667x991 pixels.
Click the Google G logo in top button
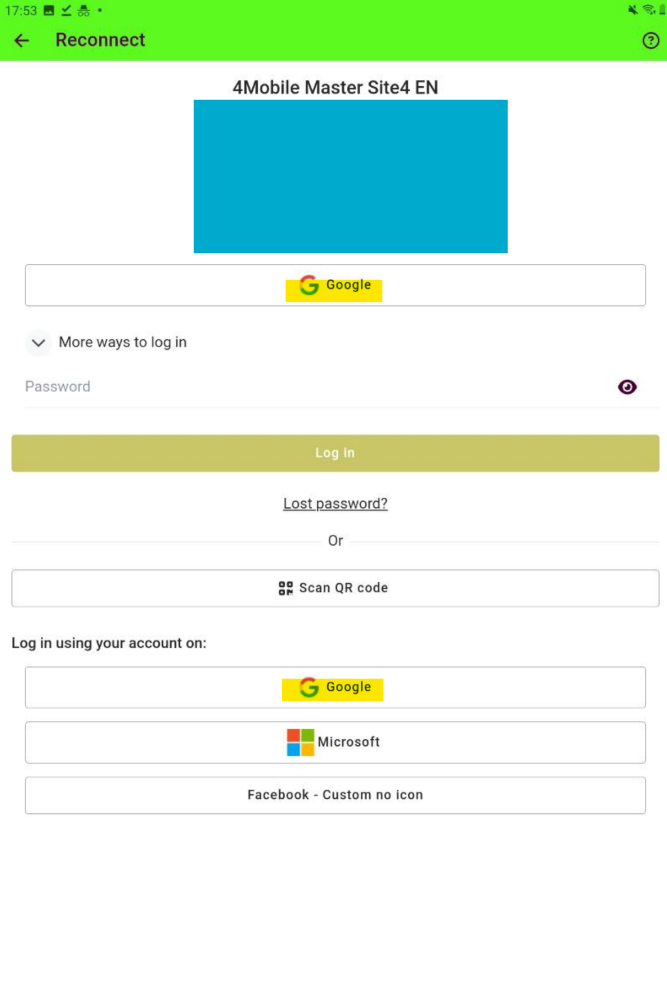[x=309, y=286]
